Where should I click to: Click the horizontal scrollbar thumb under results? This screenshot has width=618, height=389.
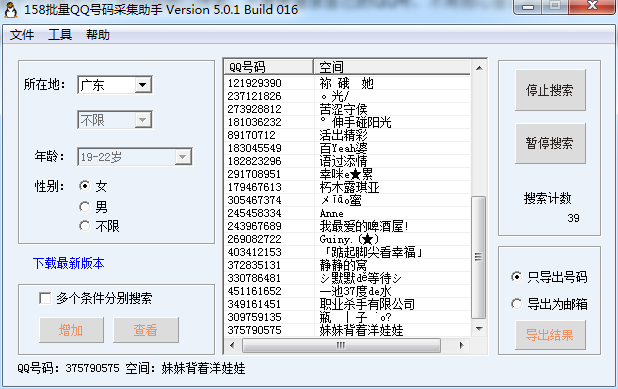(341, 345)
